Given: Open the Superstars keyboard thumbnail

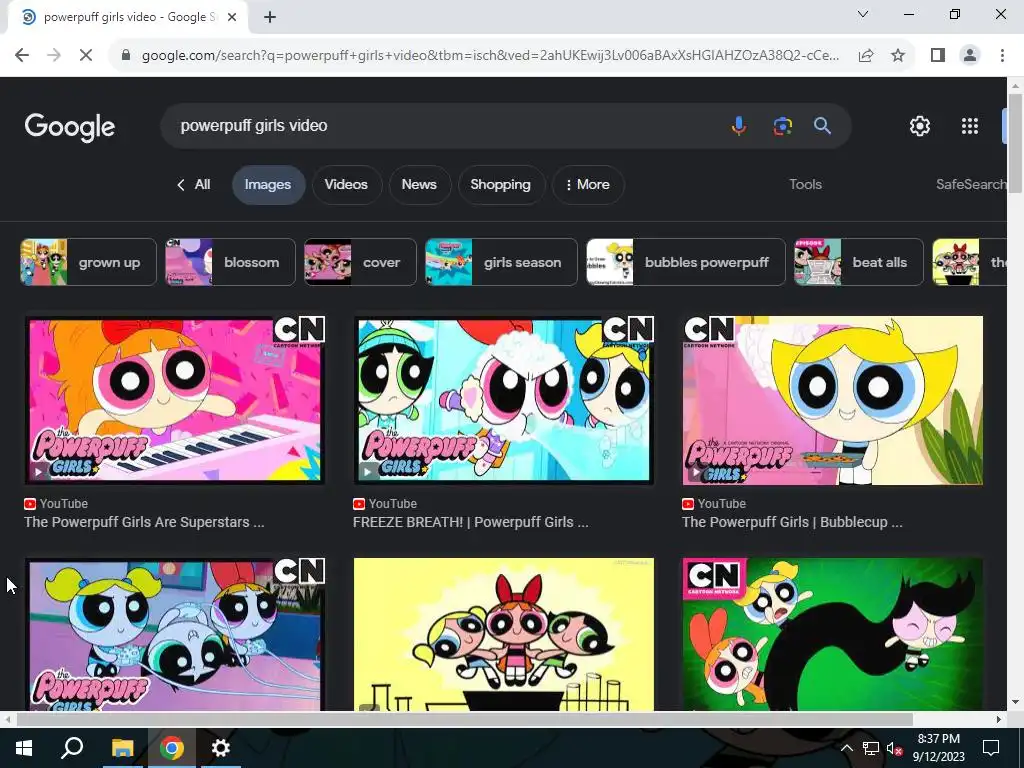Looking at the screenshot, I should click(x=174, y=400).
